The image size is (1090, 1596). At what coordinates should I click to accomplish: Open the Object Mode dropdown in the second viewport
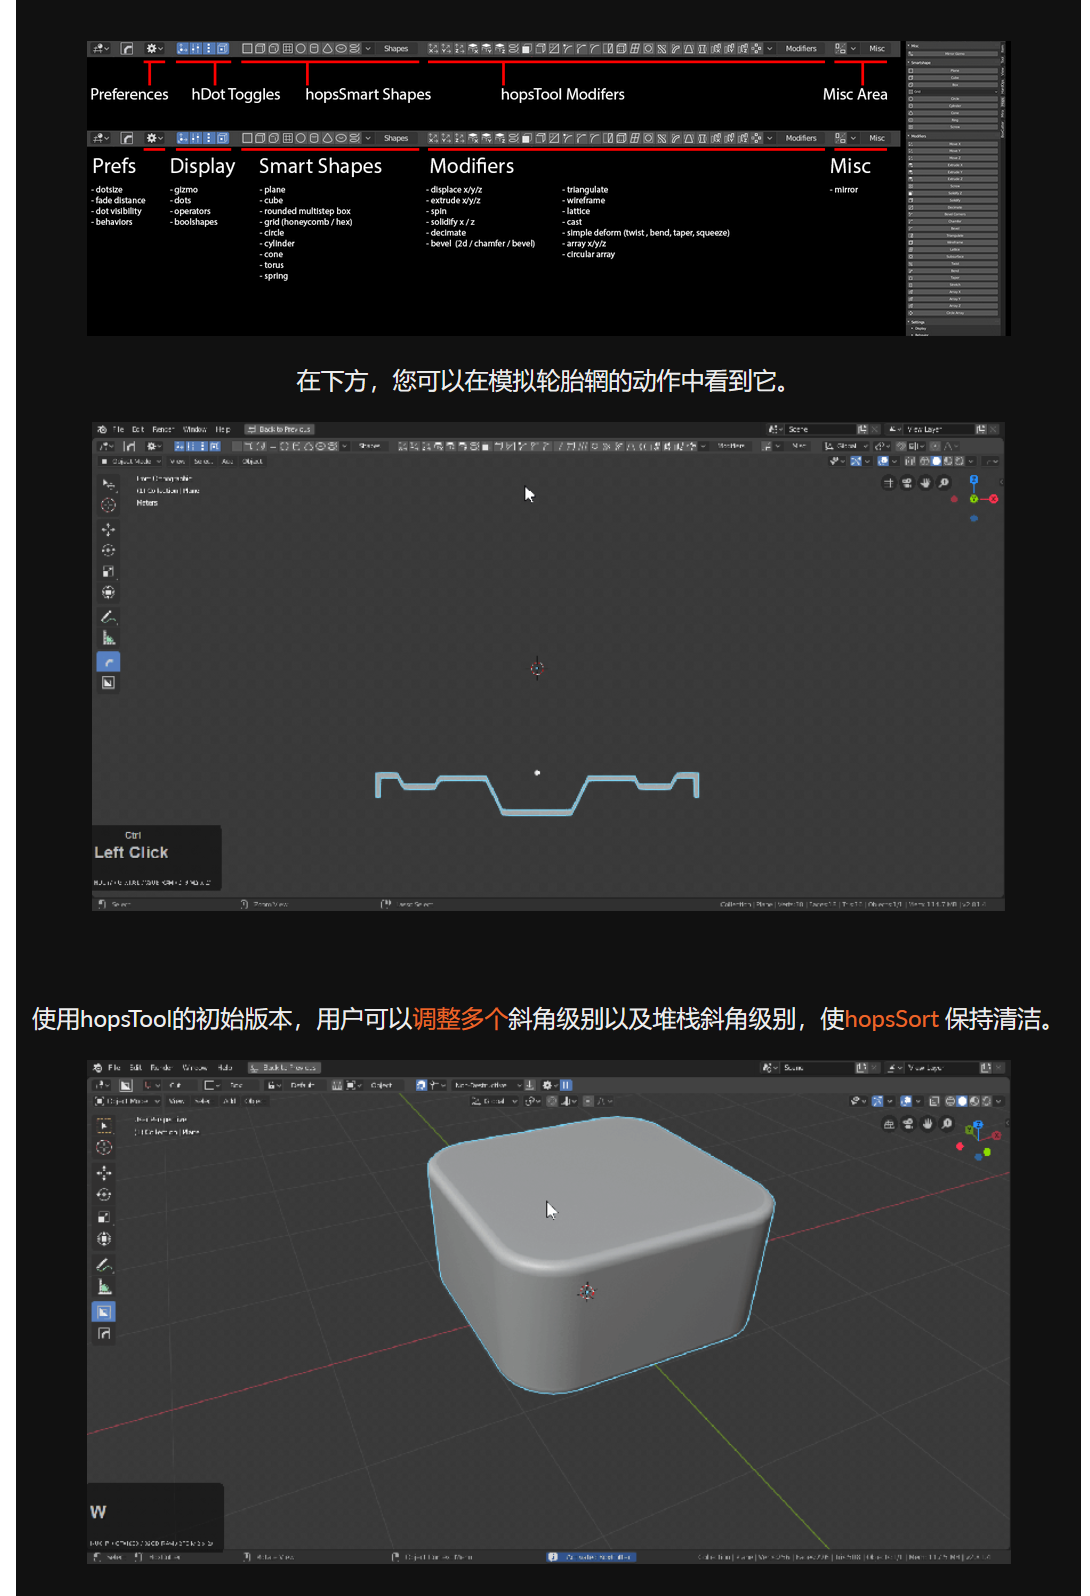126,1101
